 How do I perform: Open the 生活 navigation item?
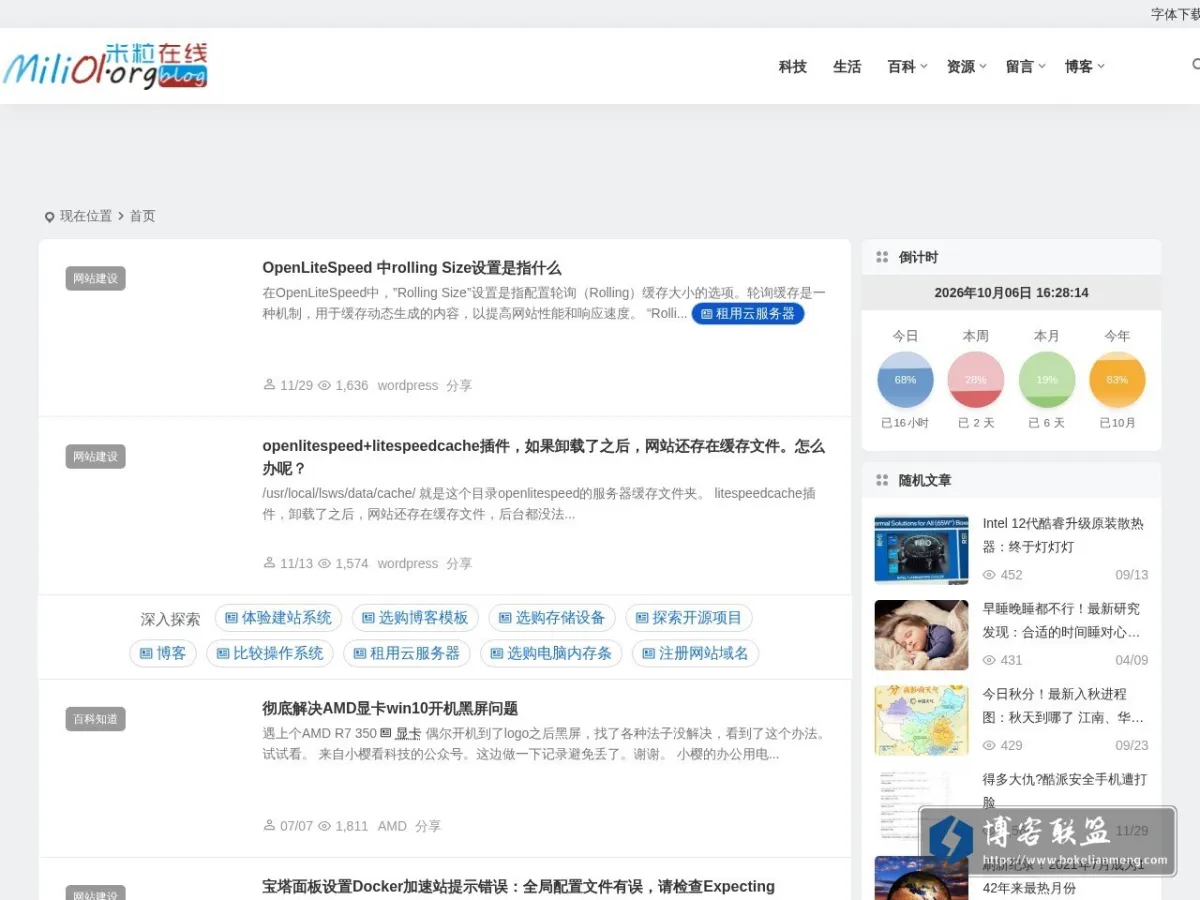[x=847, y=66]
